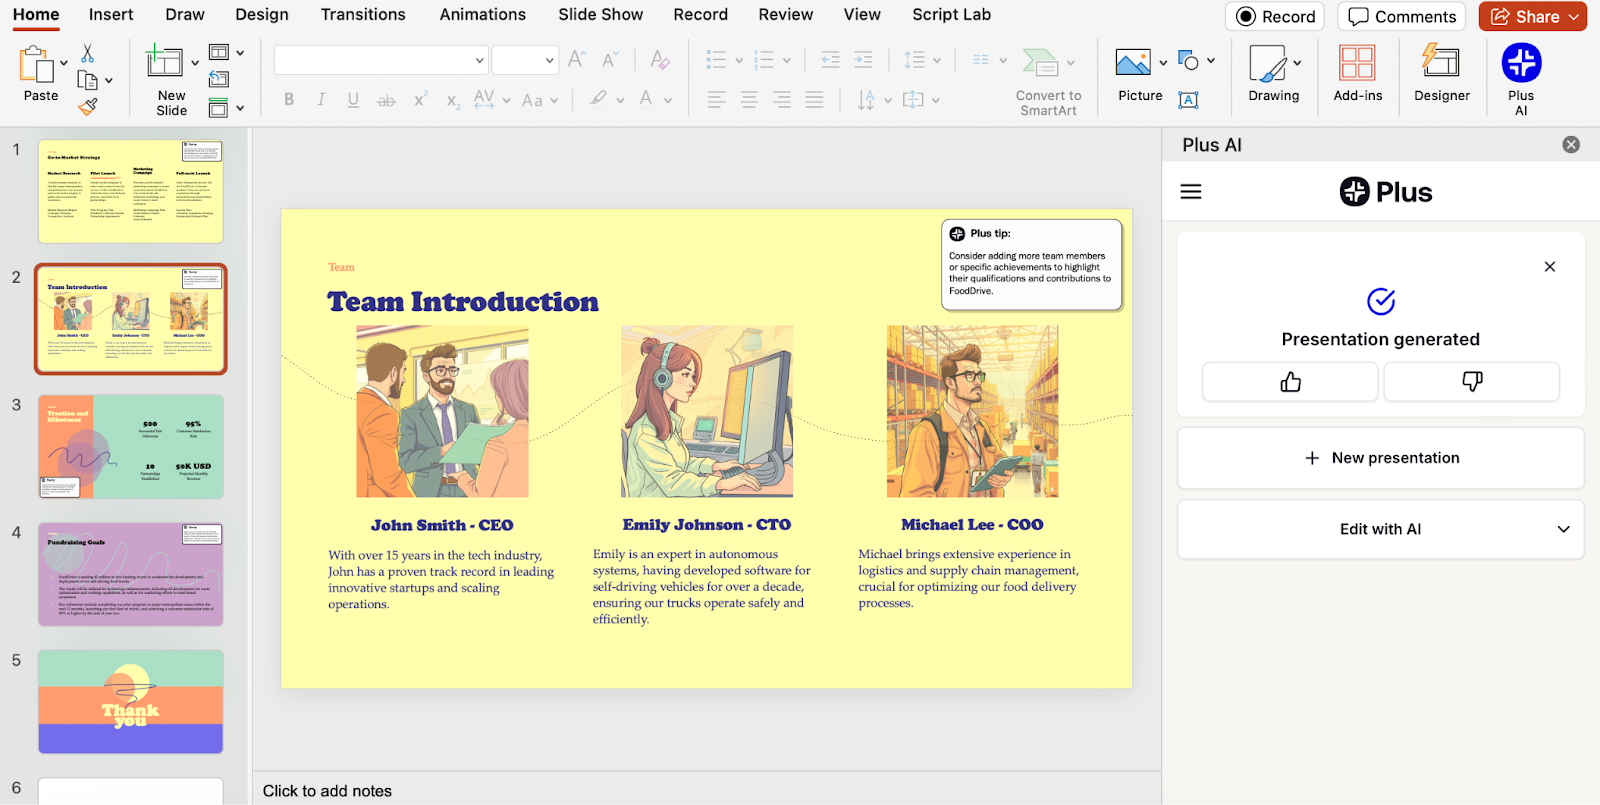Click the Cut scissors icon
The width and height of the screenshot is (1600, 805).
[88, 53]
